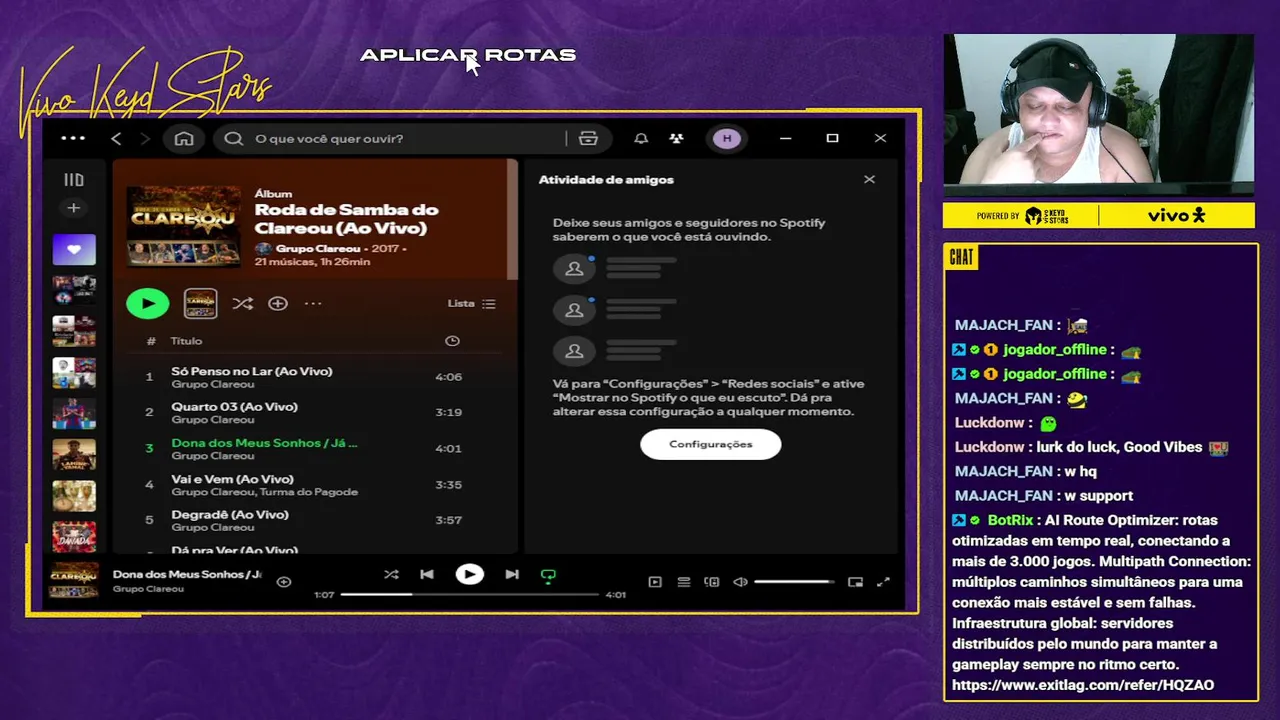This screenshot has width=1280, height=720.
Task: Open the Queue icon
Action: [684, 582]
